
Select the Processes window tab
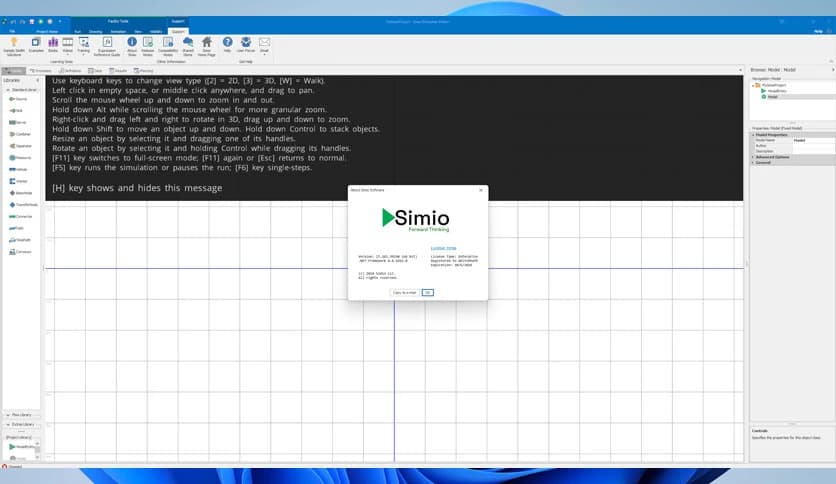tap(41, 70)
